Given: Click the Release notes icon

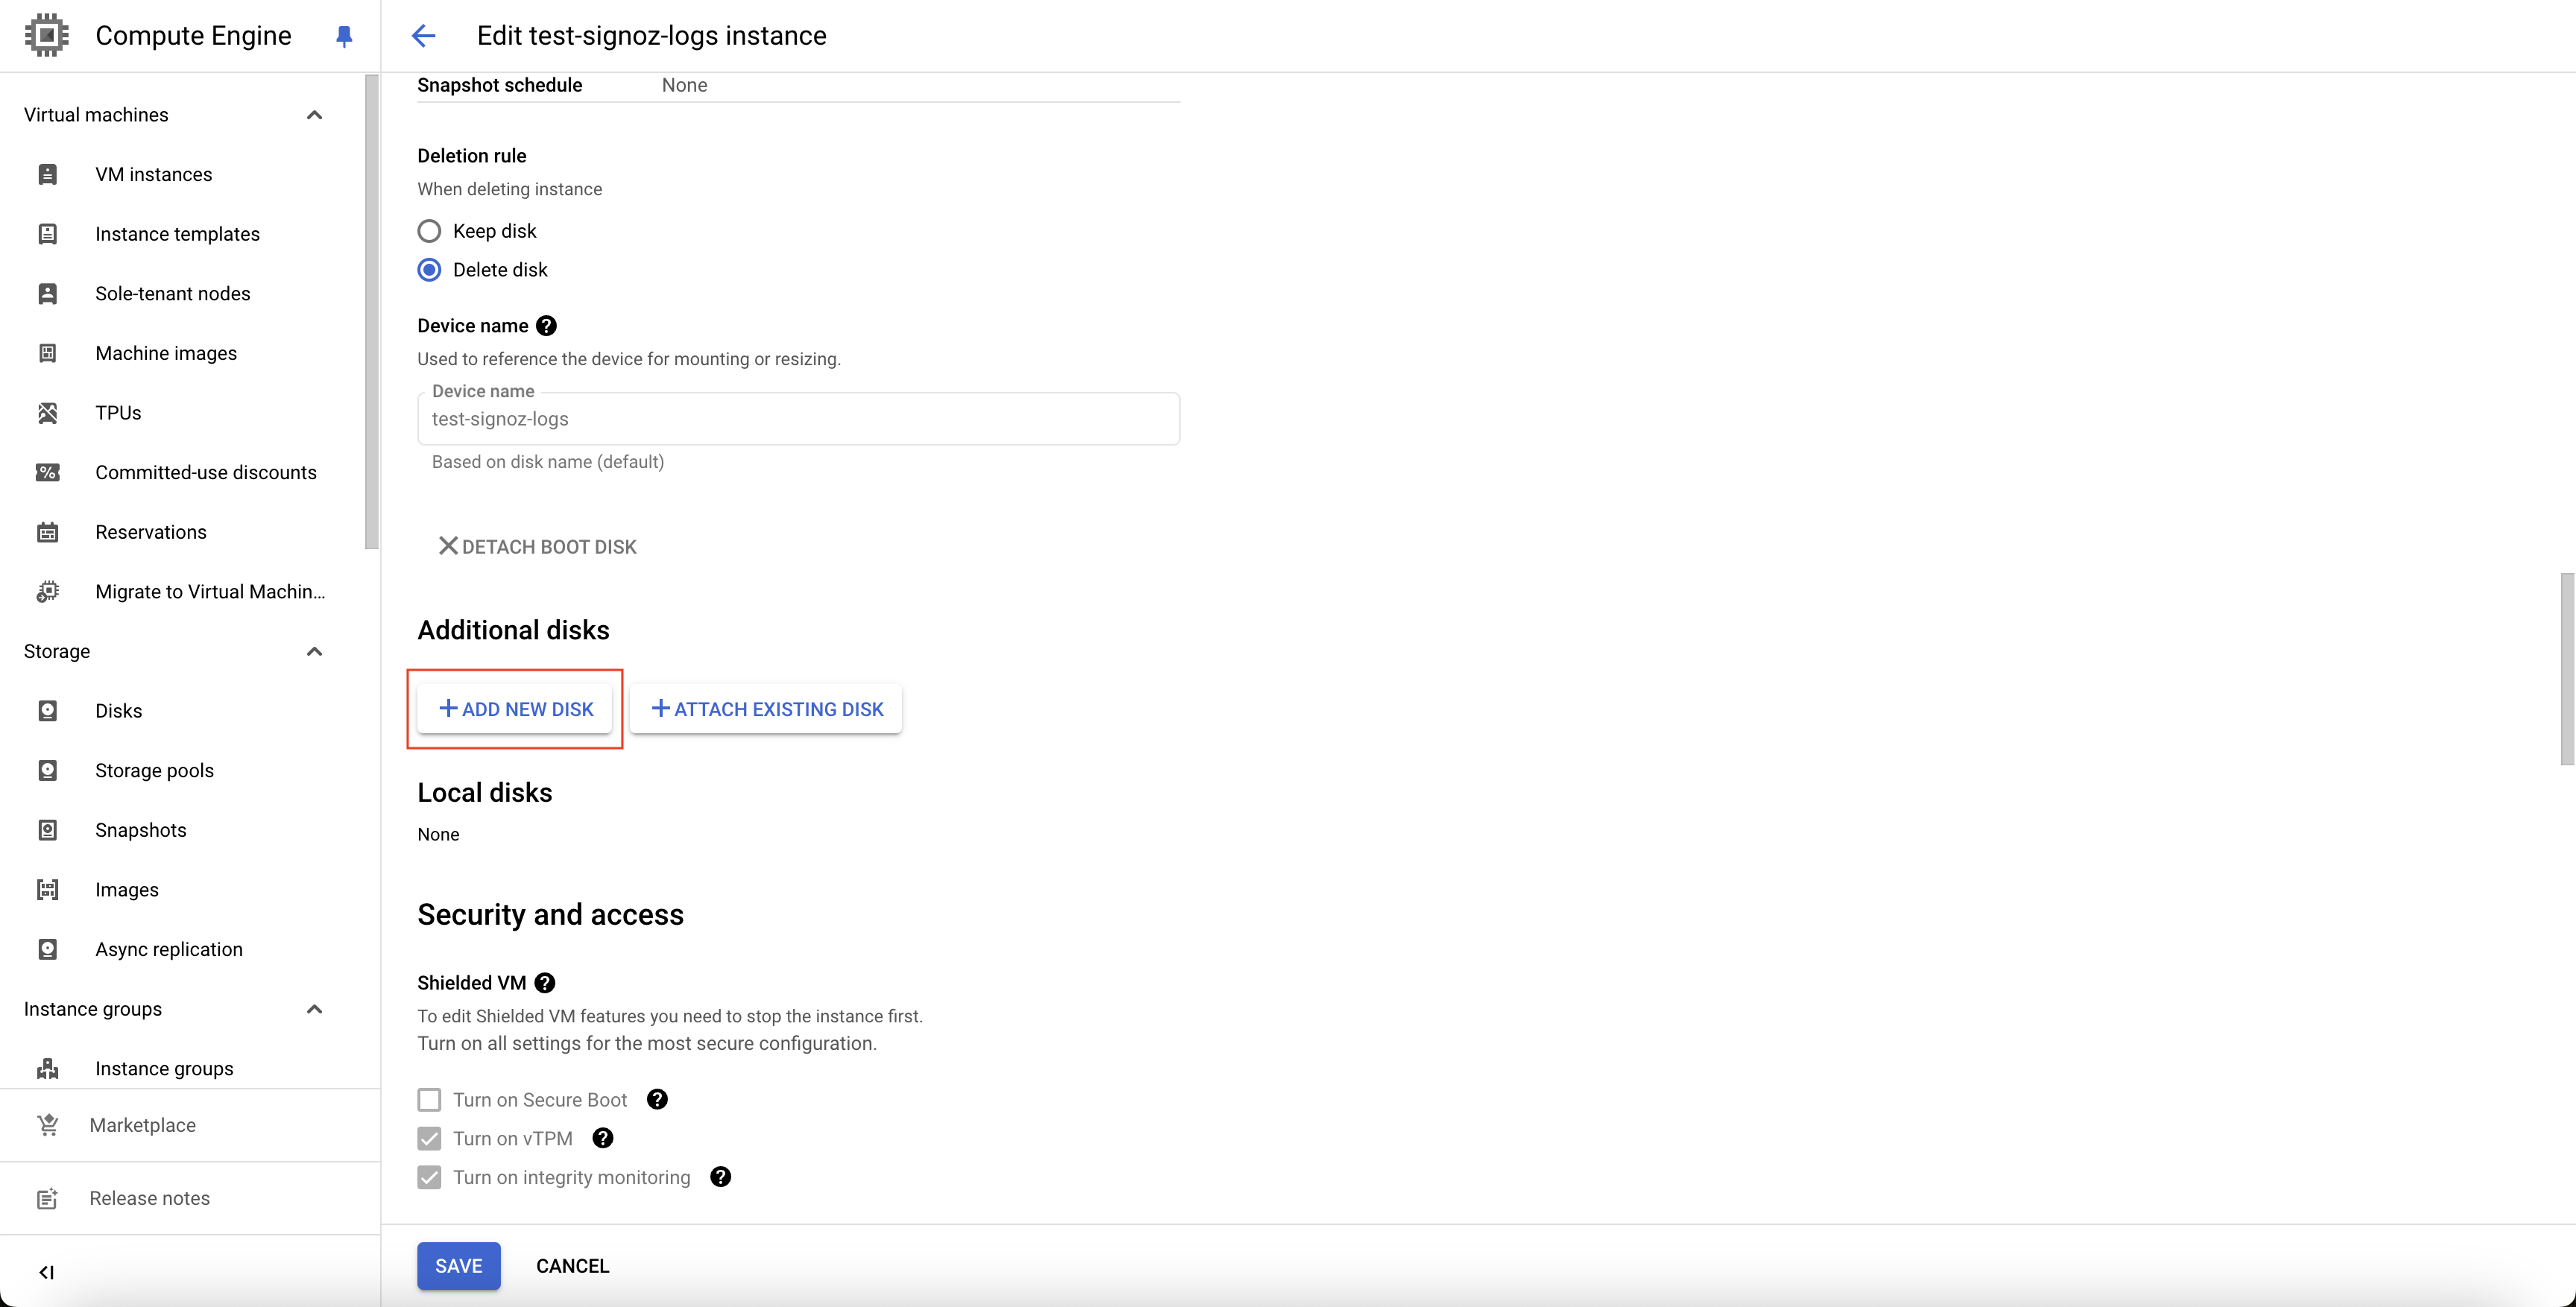Looking at the screenshot, I should [47, 1198].
